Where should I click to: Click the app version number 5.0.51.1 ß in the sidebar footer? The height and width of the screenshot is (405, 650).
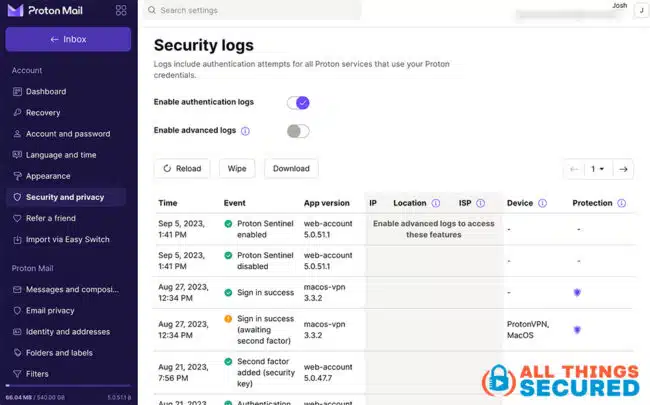pos(119,398)
